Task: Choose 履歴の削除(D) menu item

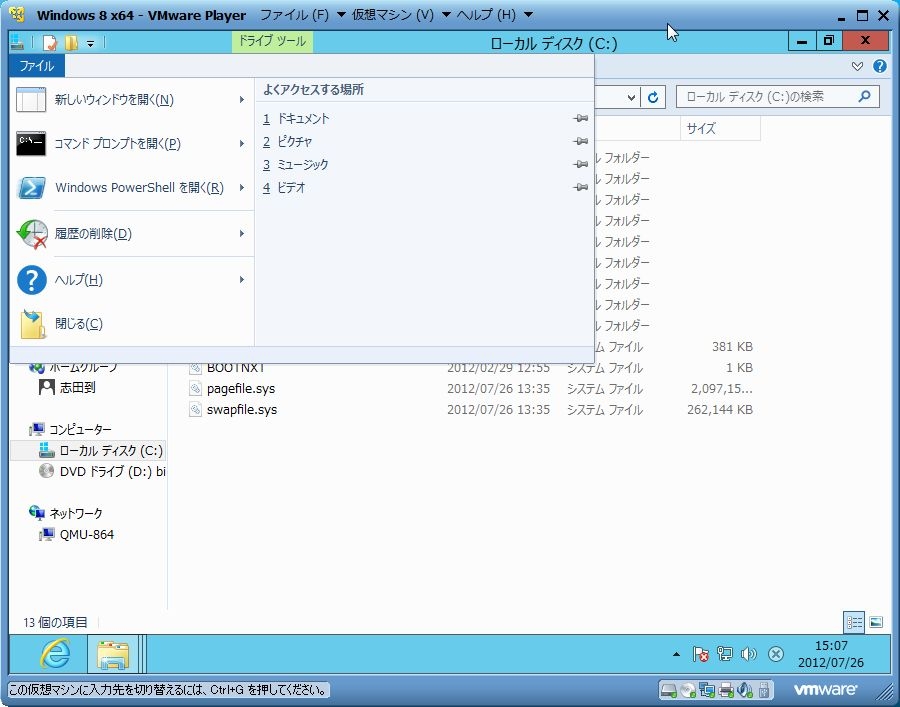Action: coord(131,234)
